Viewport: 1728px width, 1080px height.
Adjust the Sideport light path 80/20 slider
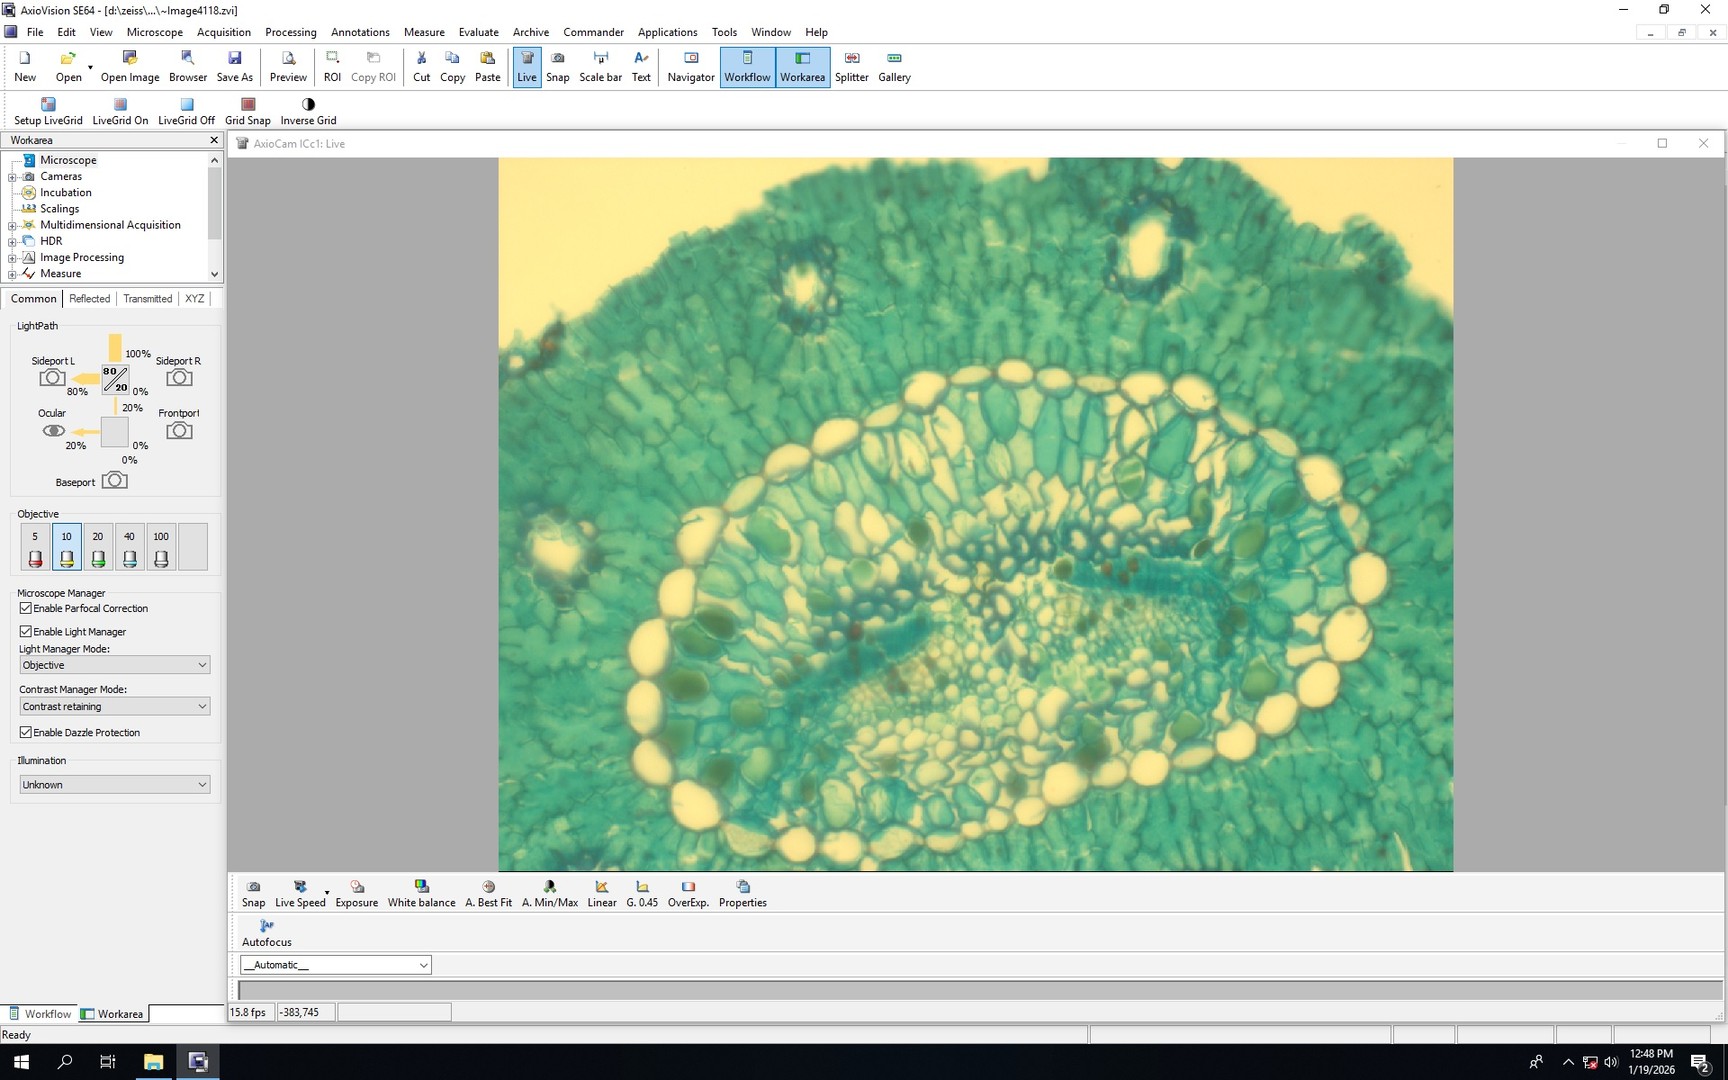[x=113, y=380]
